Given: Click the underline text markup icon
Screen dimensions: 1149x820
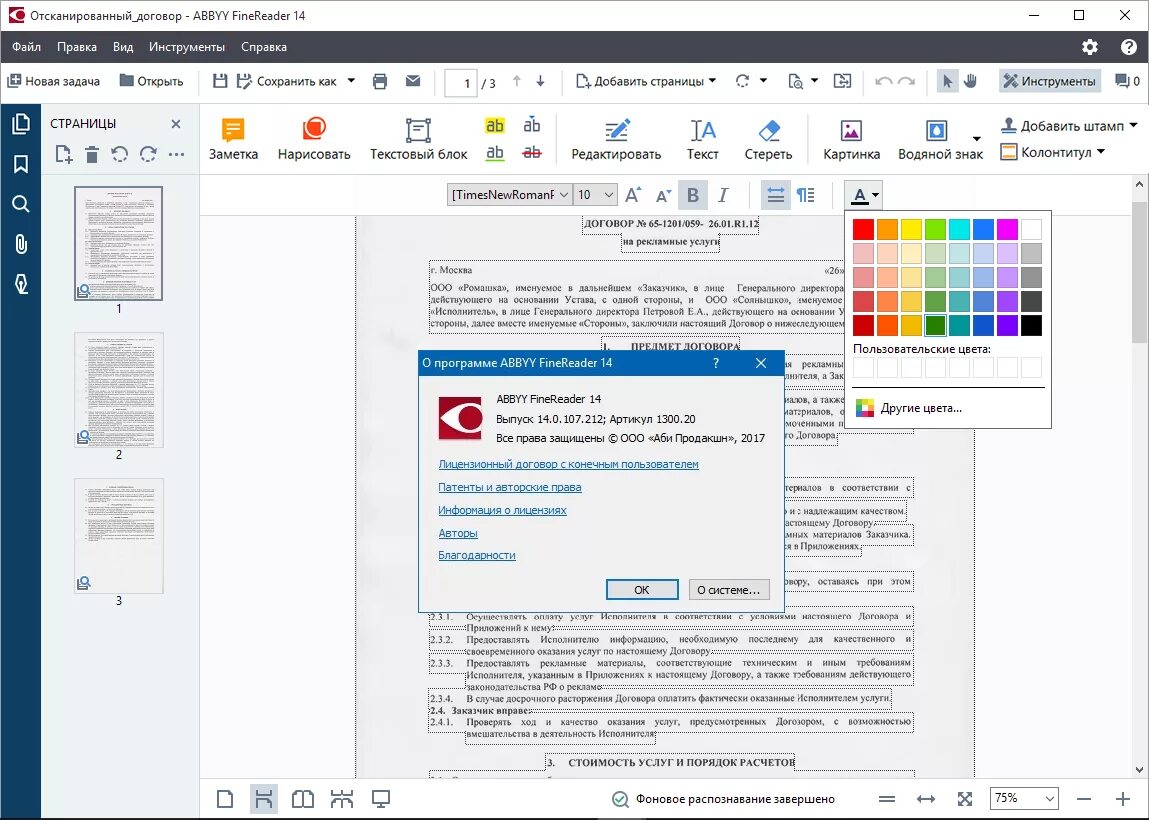Looking at the screenshot, I should [x=495, y=152].
